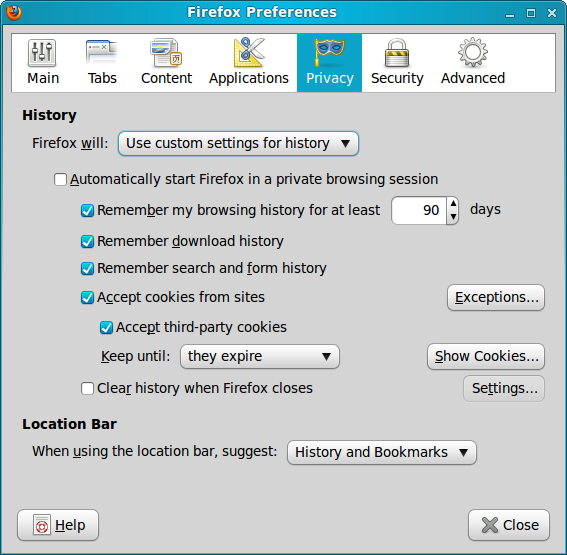Open the Firefox will history dropdown

point(238,144)
